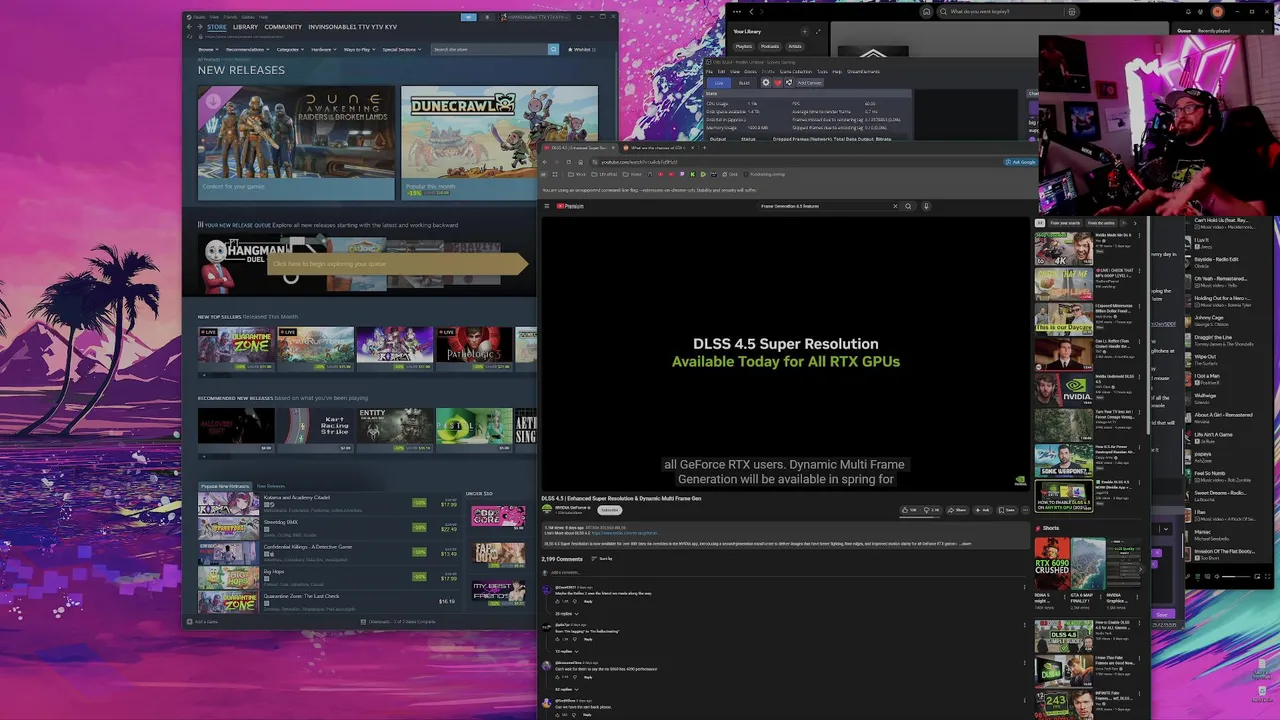Go back in the Steam window
Viewport: 1280px width, 720px height.
coord(189,27)
